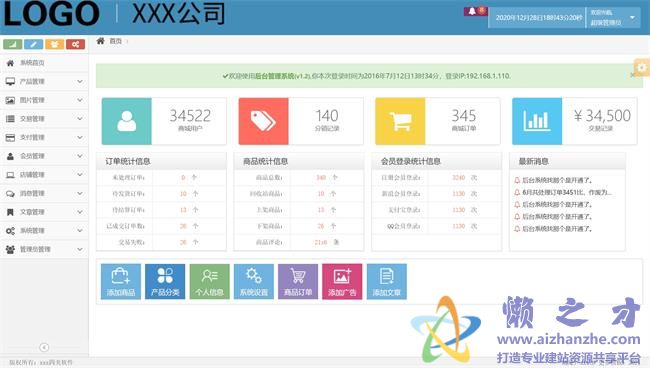
Task: Expand the 系统管理 chevron
Action: [x=80, y=231]
